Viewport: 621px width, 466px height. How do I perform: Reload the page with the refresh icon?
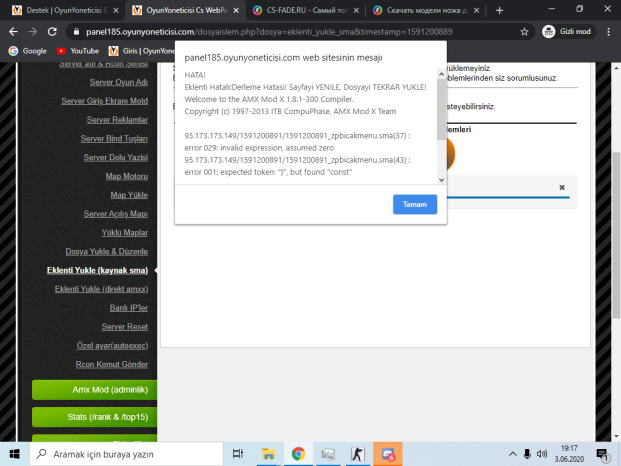[52, 32]
